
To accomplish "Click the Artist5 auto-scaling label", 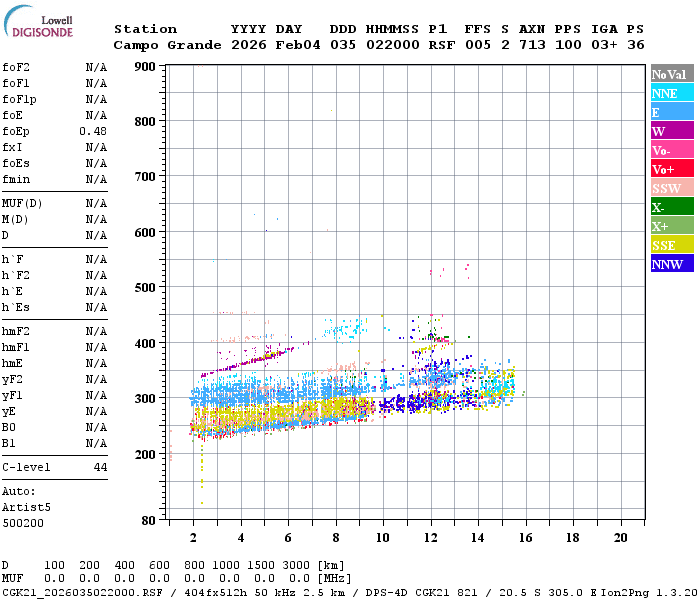I will point(23,507).
